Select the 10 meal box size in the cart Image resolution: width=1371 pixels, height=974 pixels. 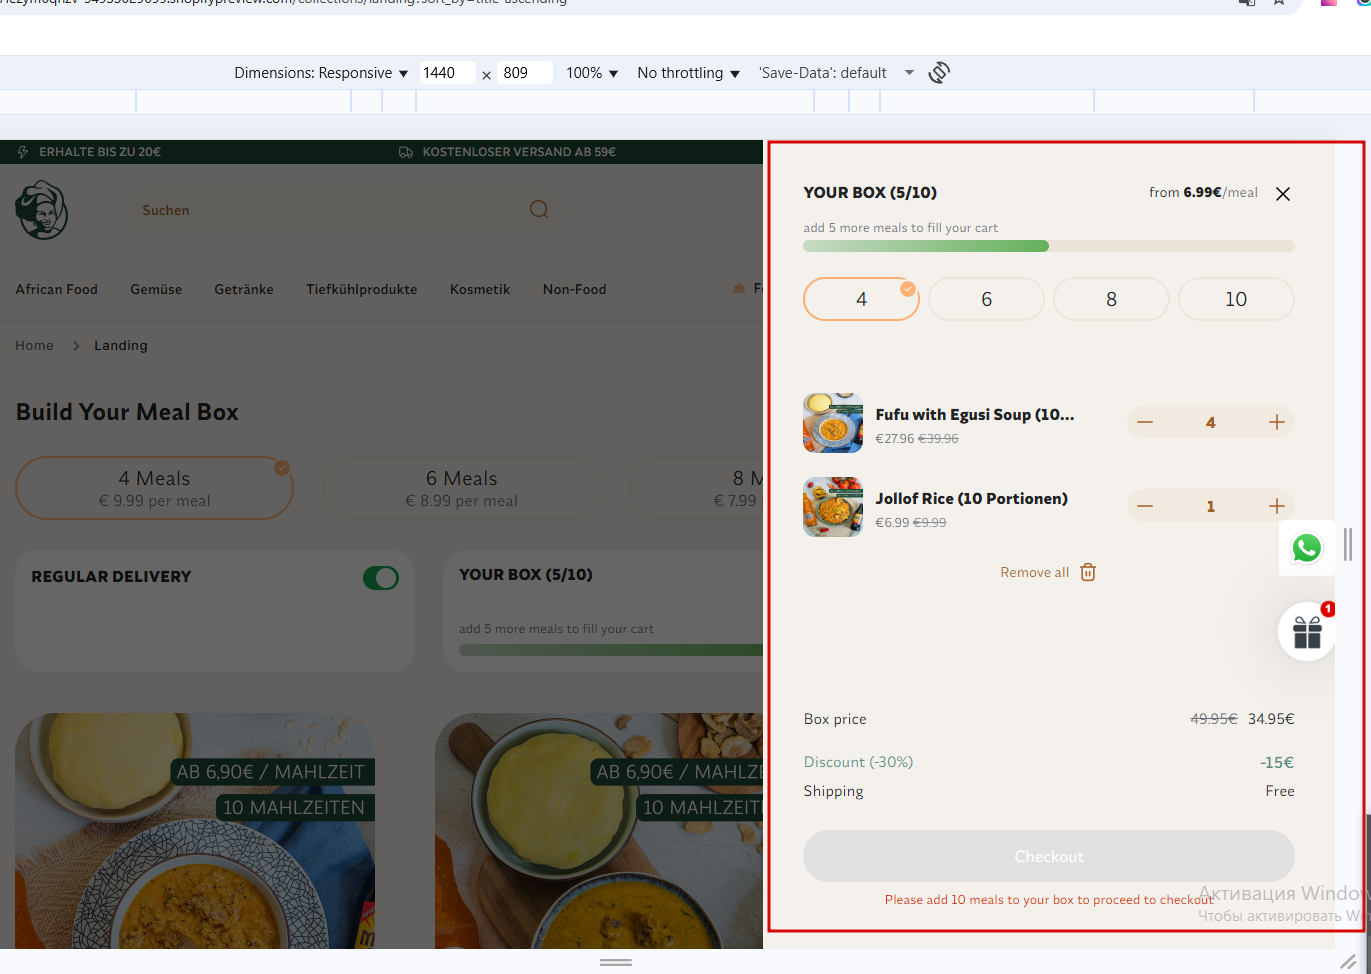[x=1236, y=299]
